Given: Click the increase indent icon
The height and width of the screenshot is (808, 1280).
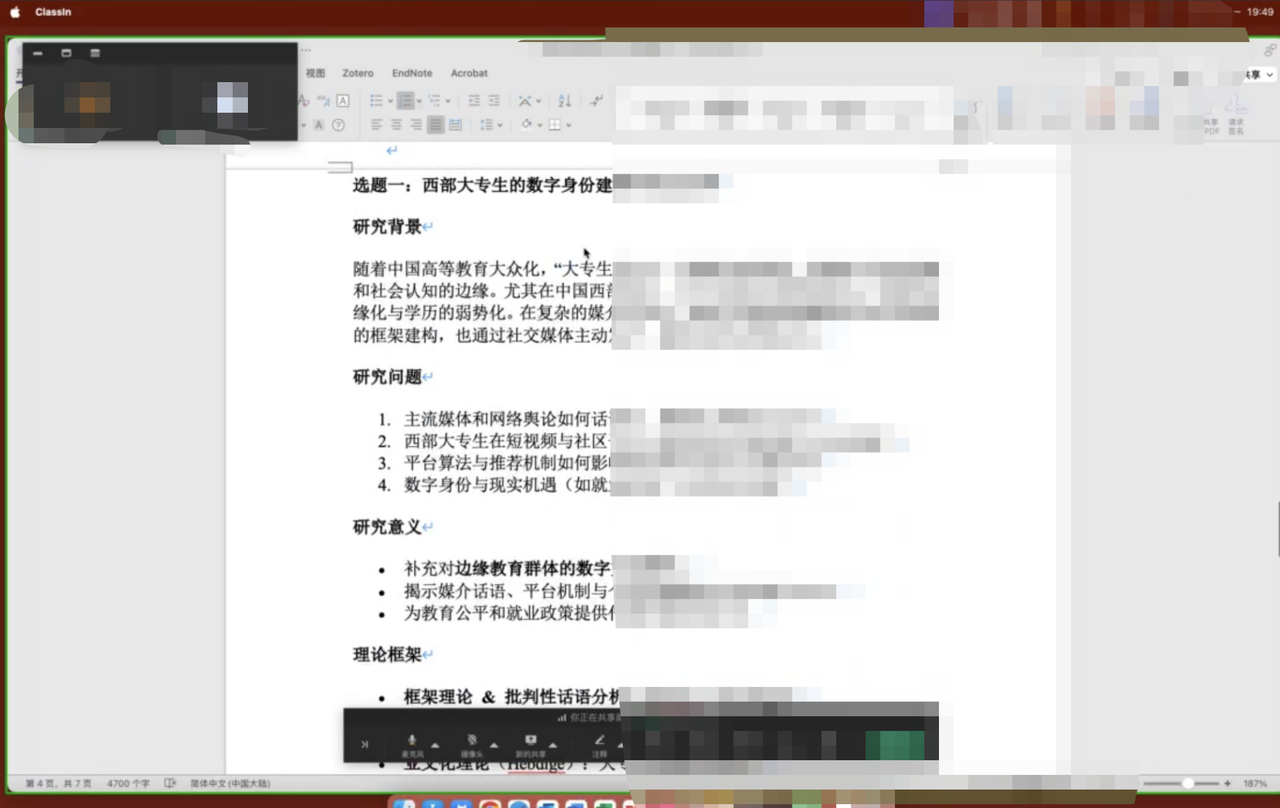Looking at the screenshot, I should pos(494,101).
